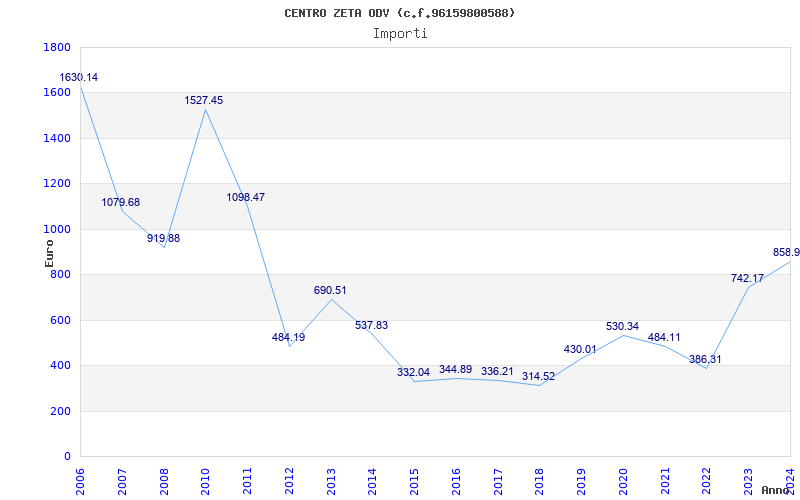Click the Importi subtitle text
The image size is (800, 500).
pos(400,33)
